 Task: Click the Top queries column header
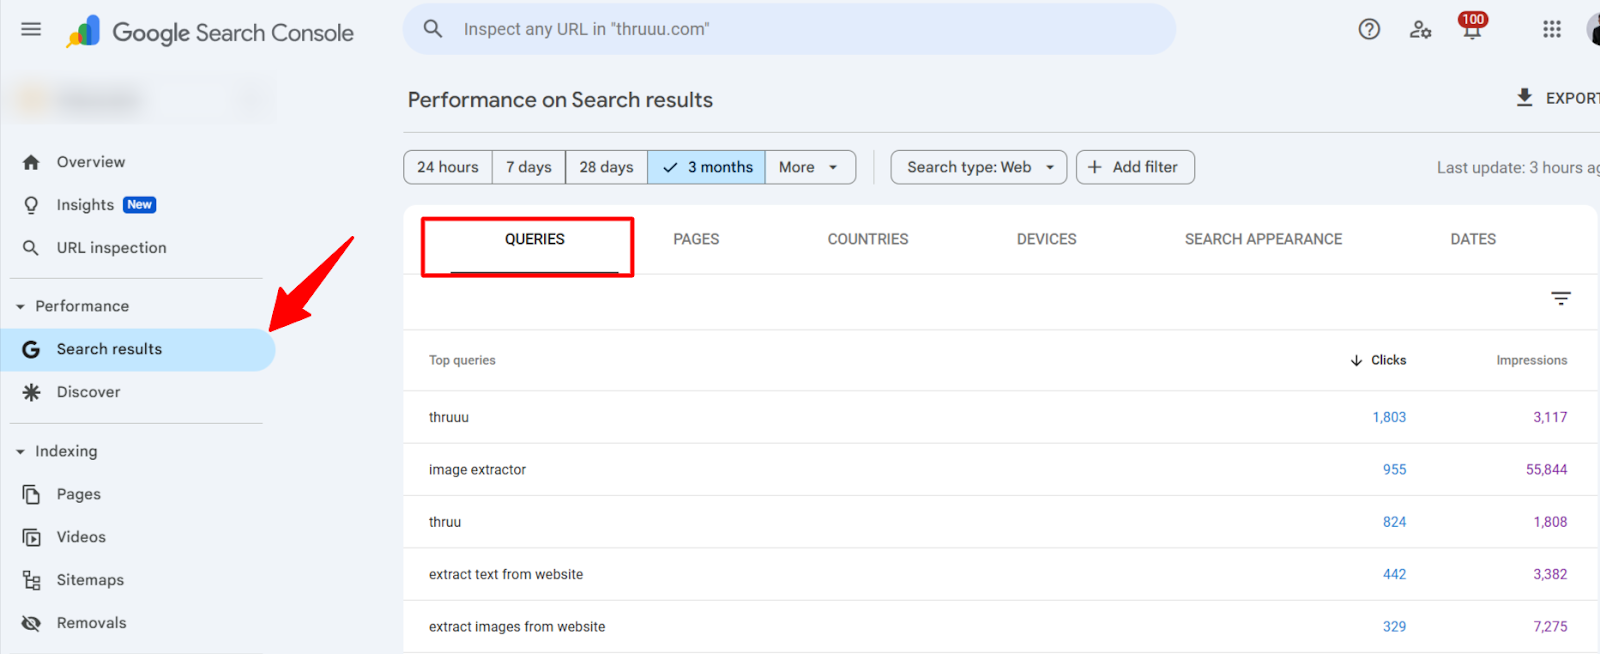coord(462,360)
